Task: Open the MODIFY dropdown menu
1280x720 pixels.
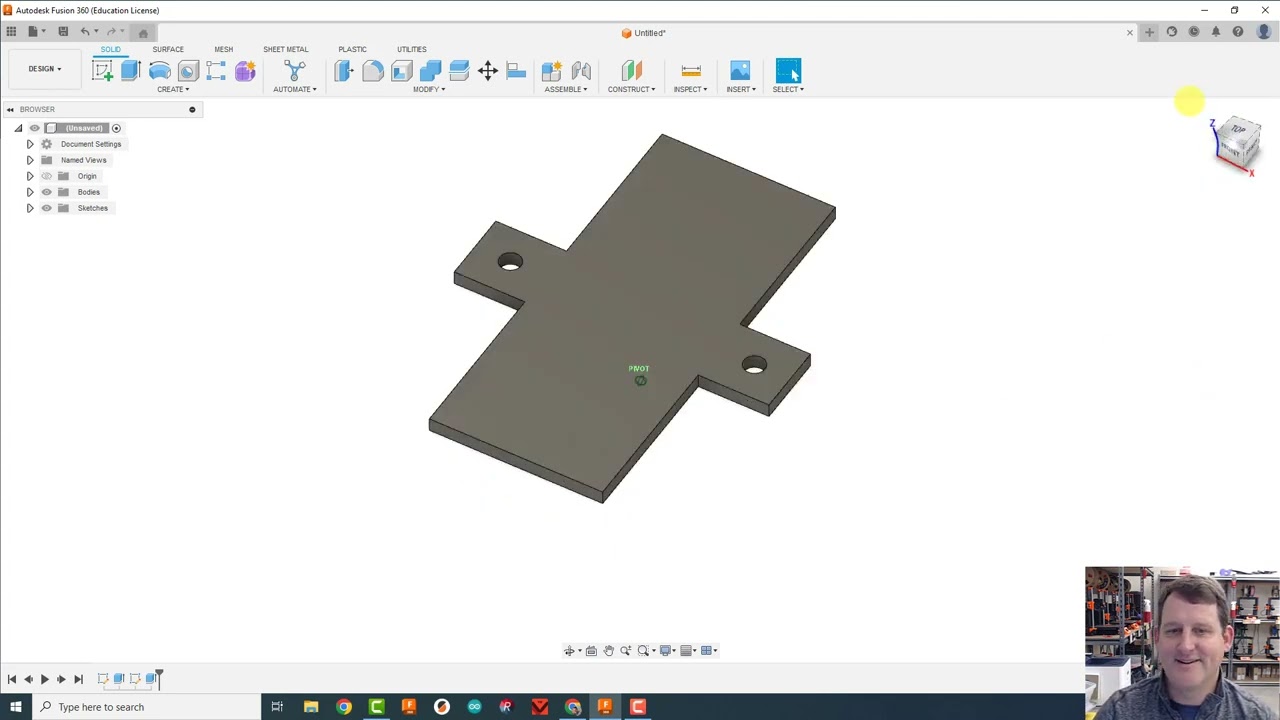Action: click(x=429, y=89)
